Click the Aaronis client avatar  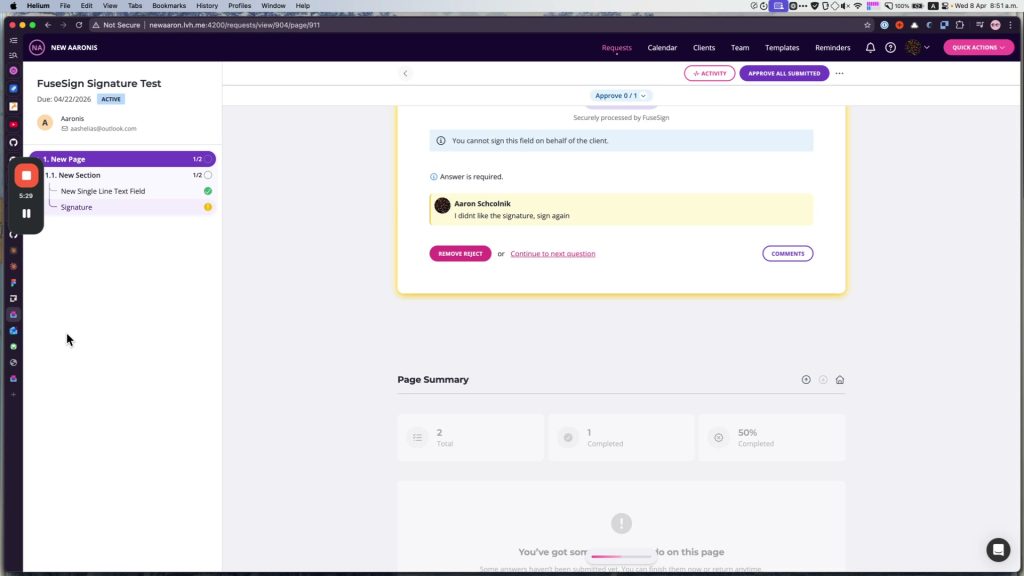point(45,122)
